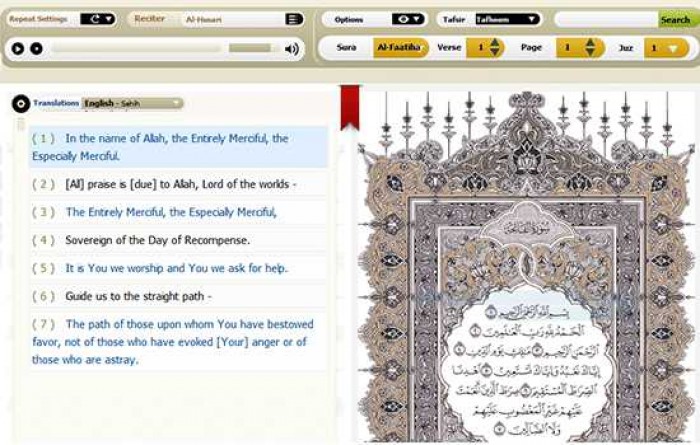Select verse 4 'Sovereign of the Day'

click(178, 240)
